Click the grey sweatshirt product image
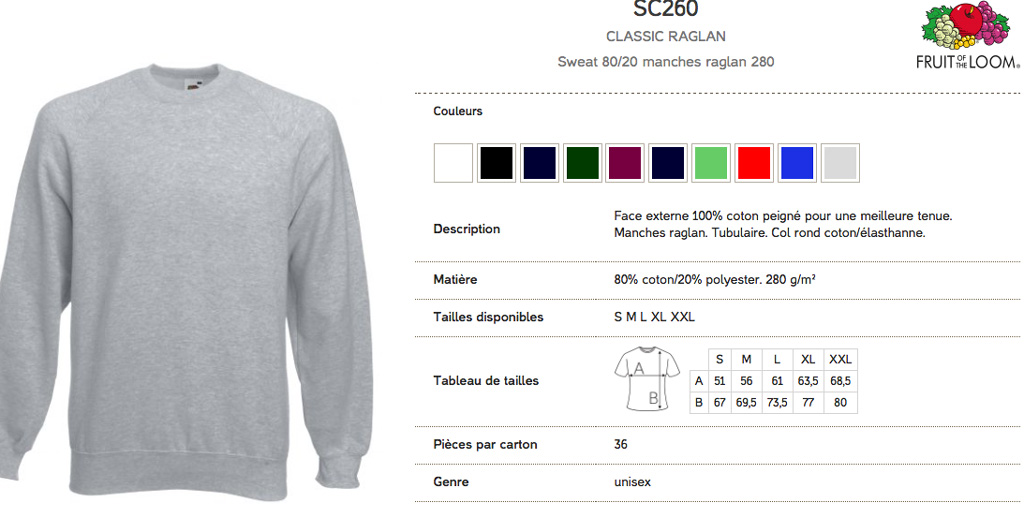Image resolution: width=1024 pixels, height=518 pixels. [186, 281]
